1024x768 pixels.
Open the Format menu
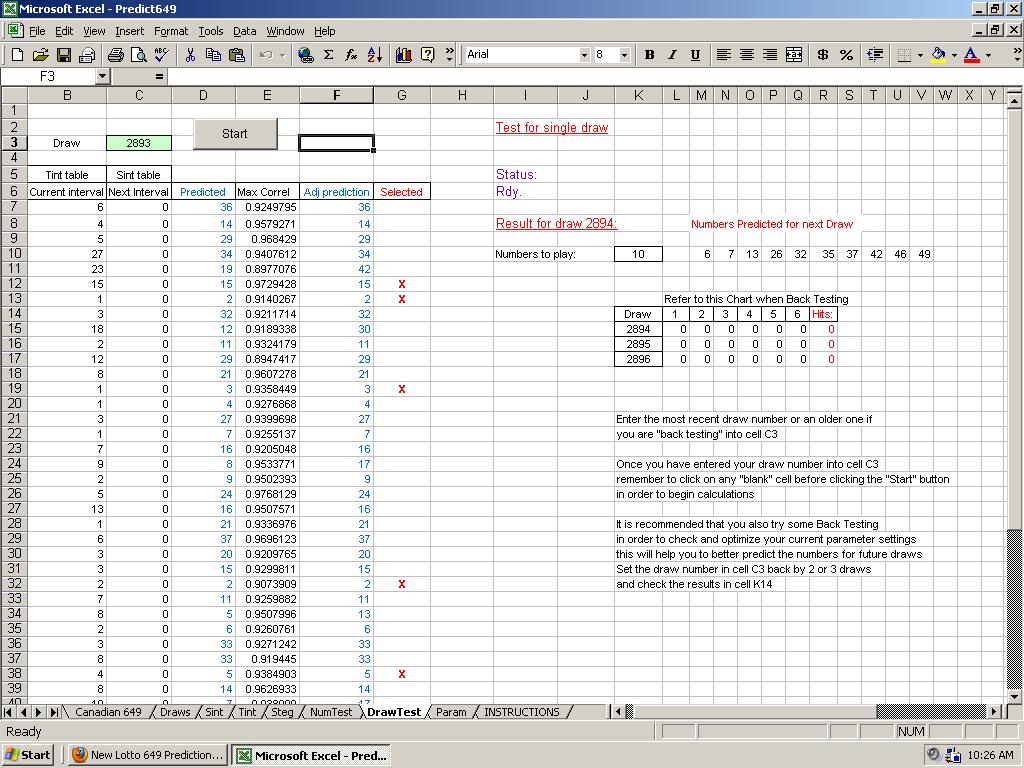(170, 31)
